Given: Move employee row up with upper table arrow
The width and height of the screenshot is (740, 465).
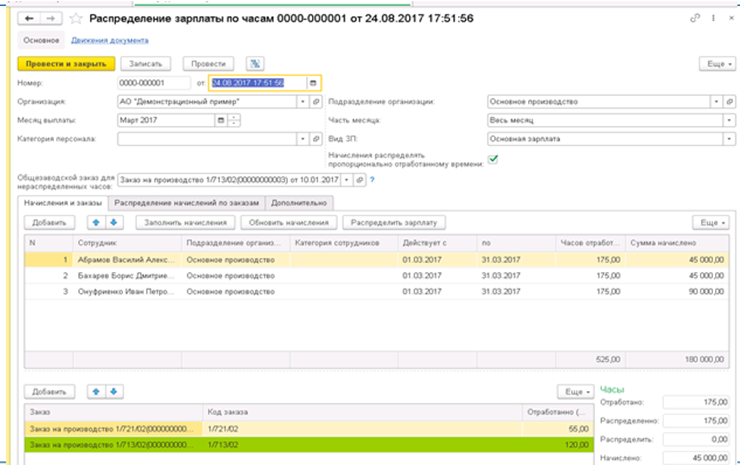Looking at the screenshot, I should point(96,222).
